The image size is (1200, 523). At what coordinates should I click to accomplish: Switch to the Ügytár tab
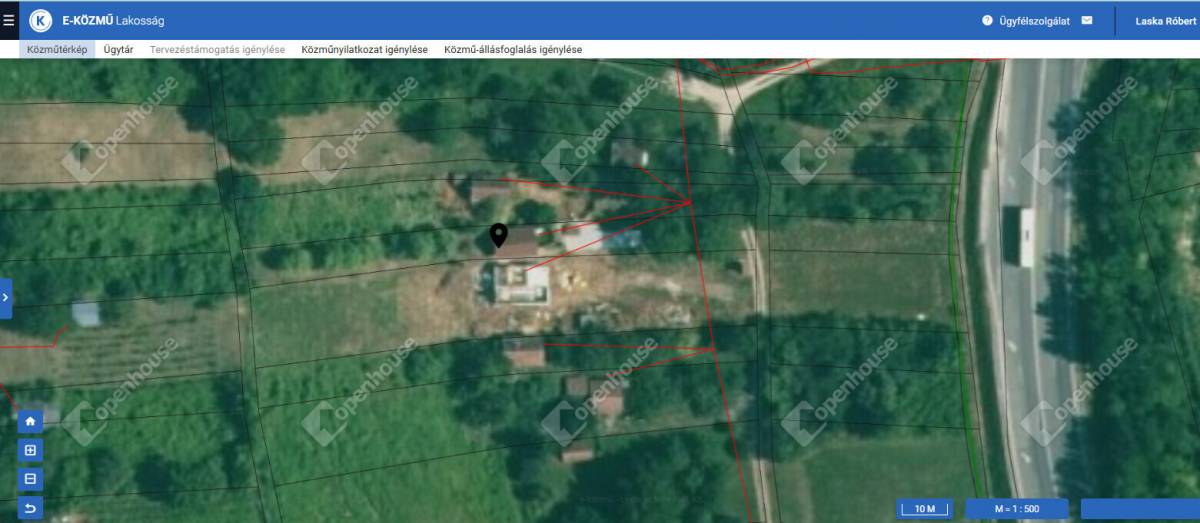point(118,49)
